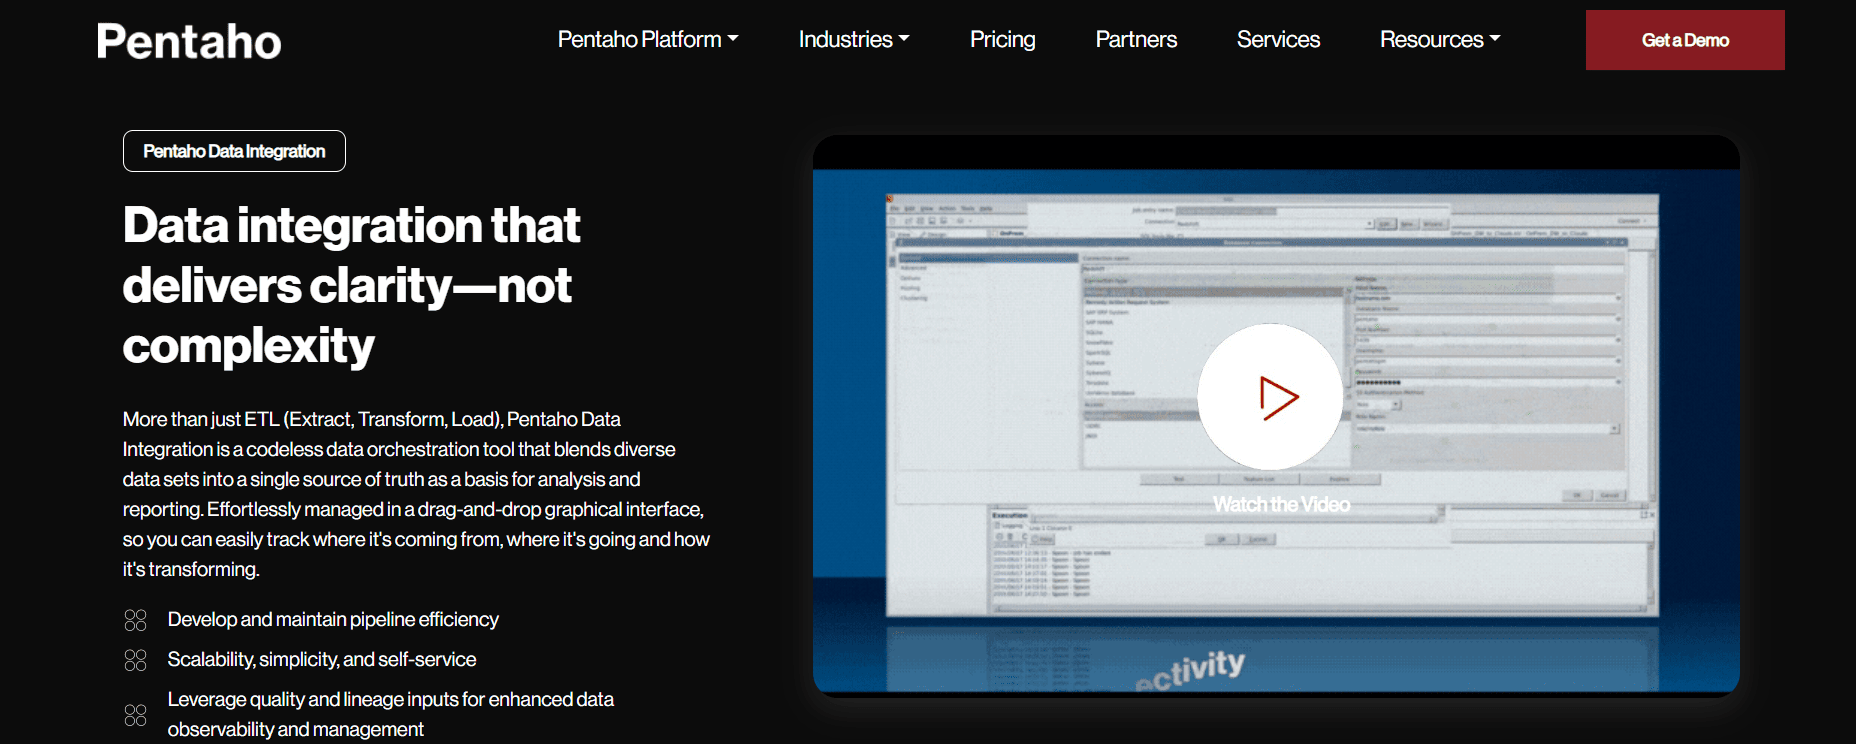Click the Watch the Video label
The width and height of the screenshot is (1856, 744).
(x=1281, y=505)
